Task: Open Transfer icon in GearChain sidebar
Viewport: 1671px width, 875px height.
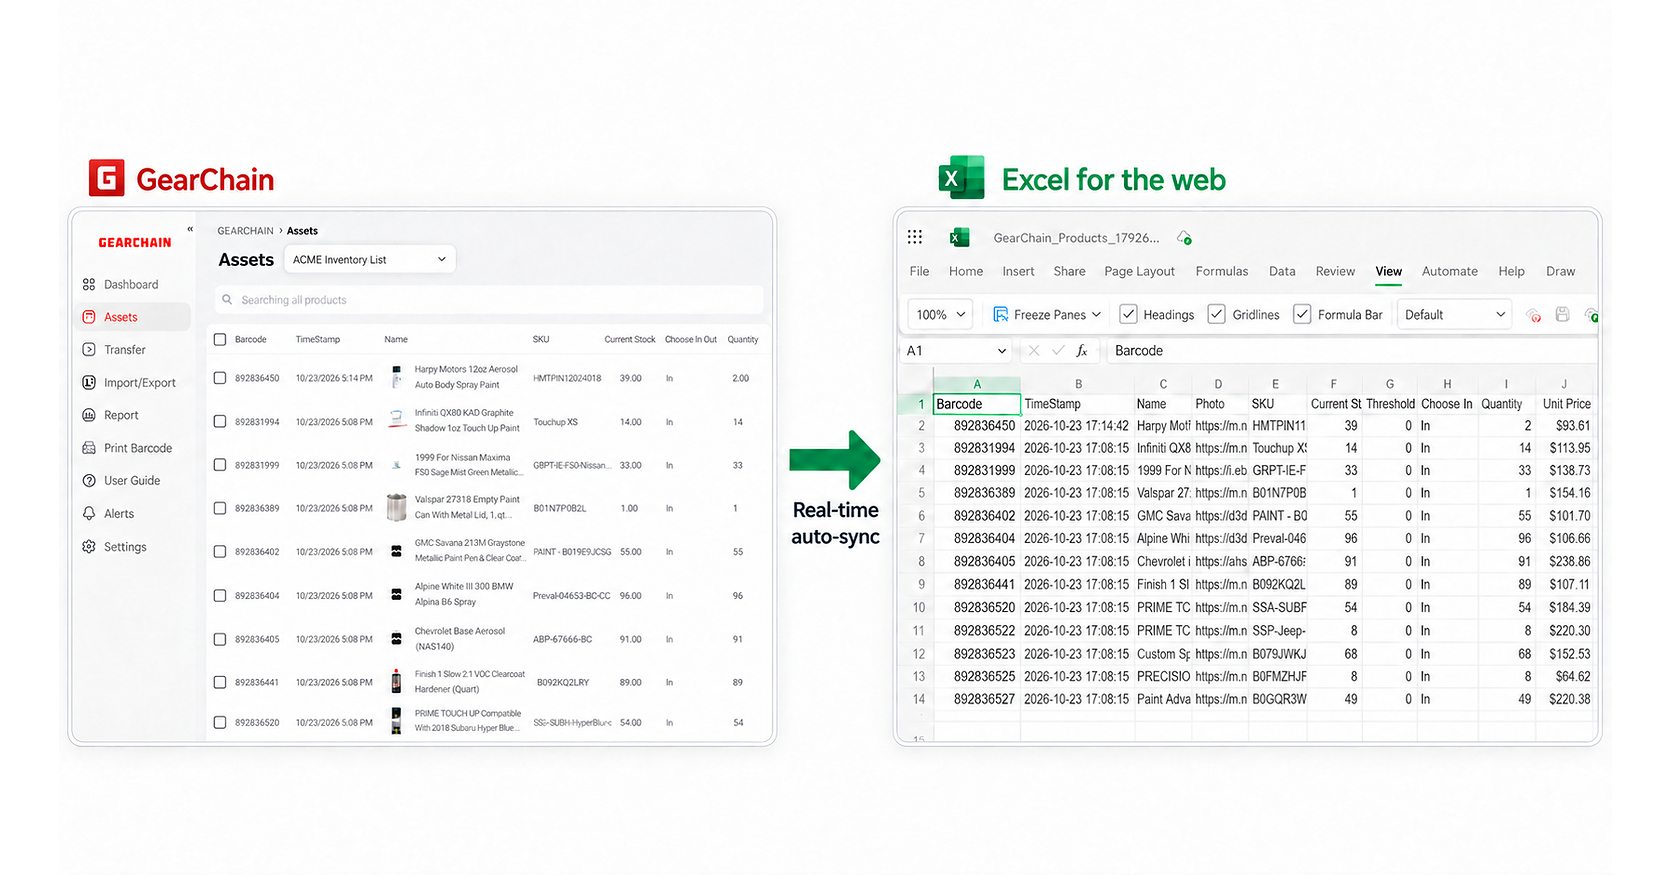Action: [89, 350]
